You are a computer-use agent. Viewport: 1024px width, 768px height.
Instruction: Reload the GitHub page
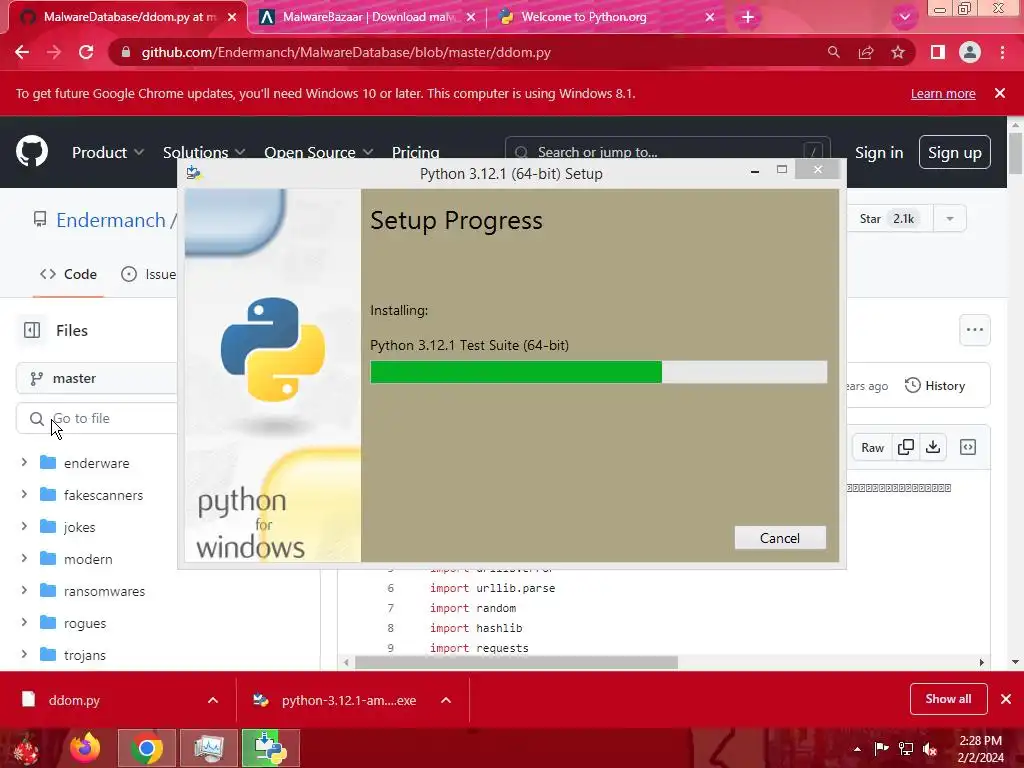click(86, 52)
